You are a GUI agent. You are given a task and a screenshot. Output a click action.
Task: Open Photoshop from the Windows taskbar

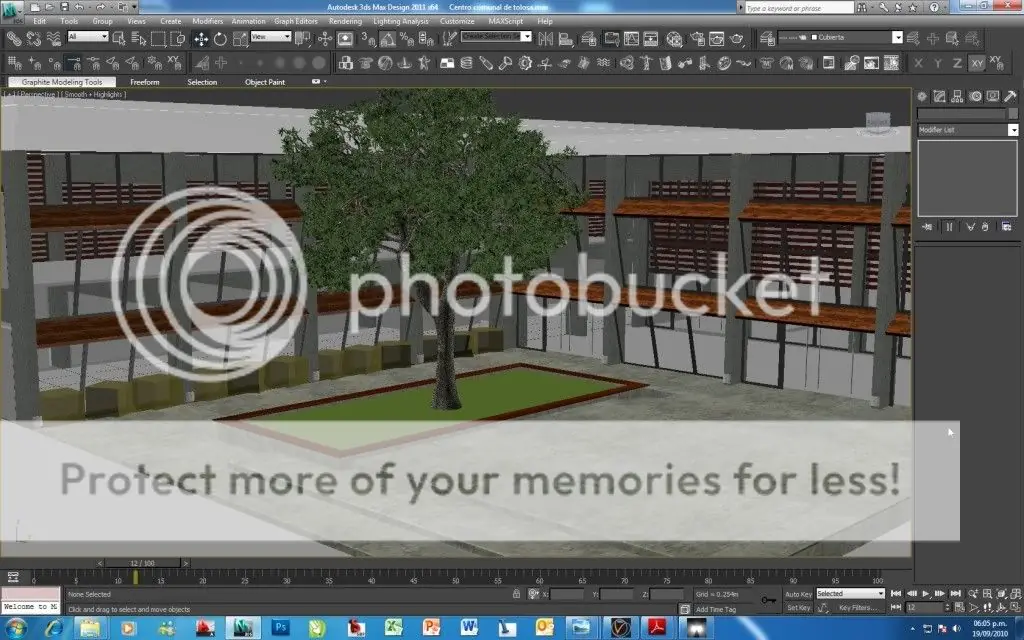pyautogui.click(x=281, y=628)
